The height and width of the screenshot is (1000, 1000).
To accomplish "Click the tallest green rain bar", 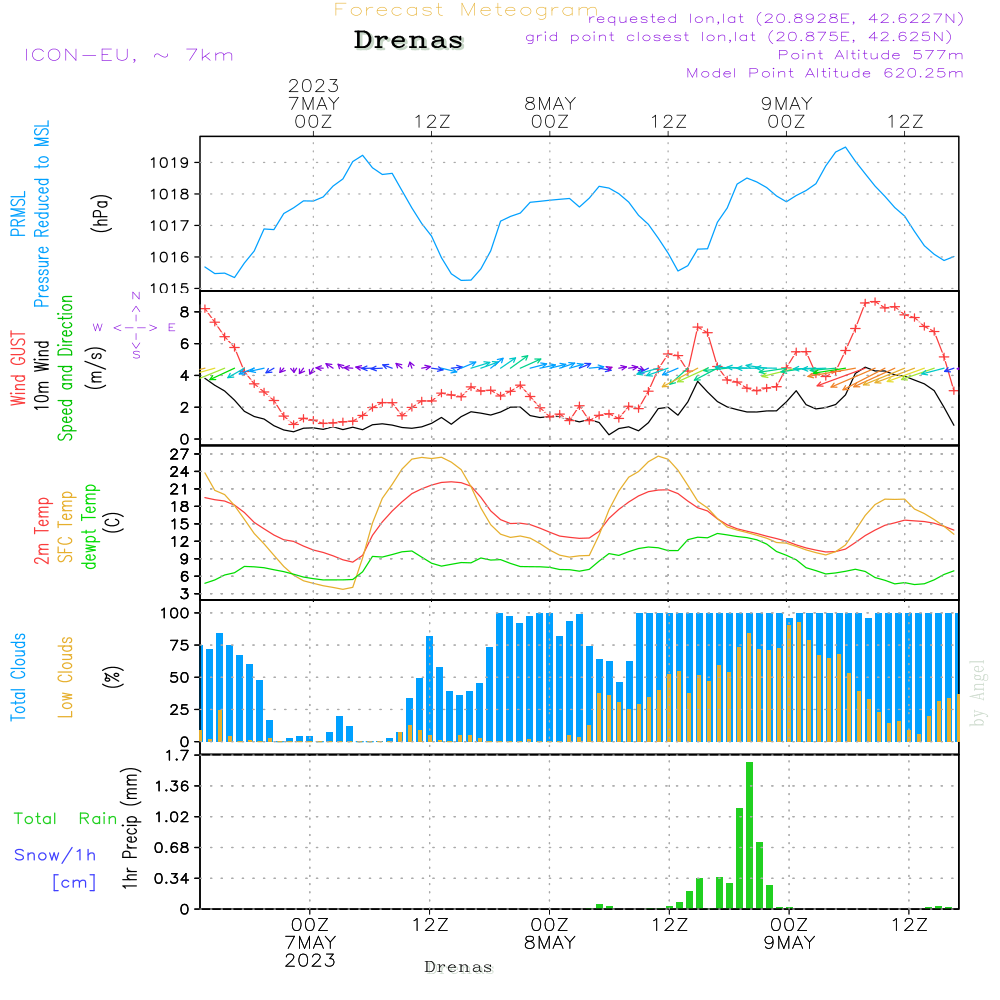I will point(749,835).
